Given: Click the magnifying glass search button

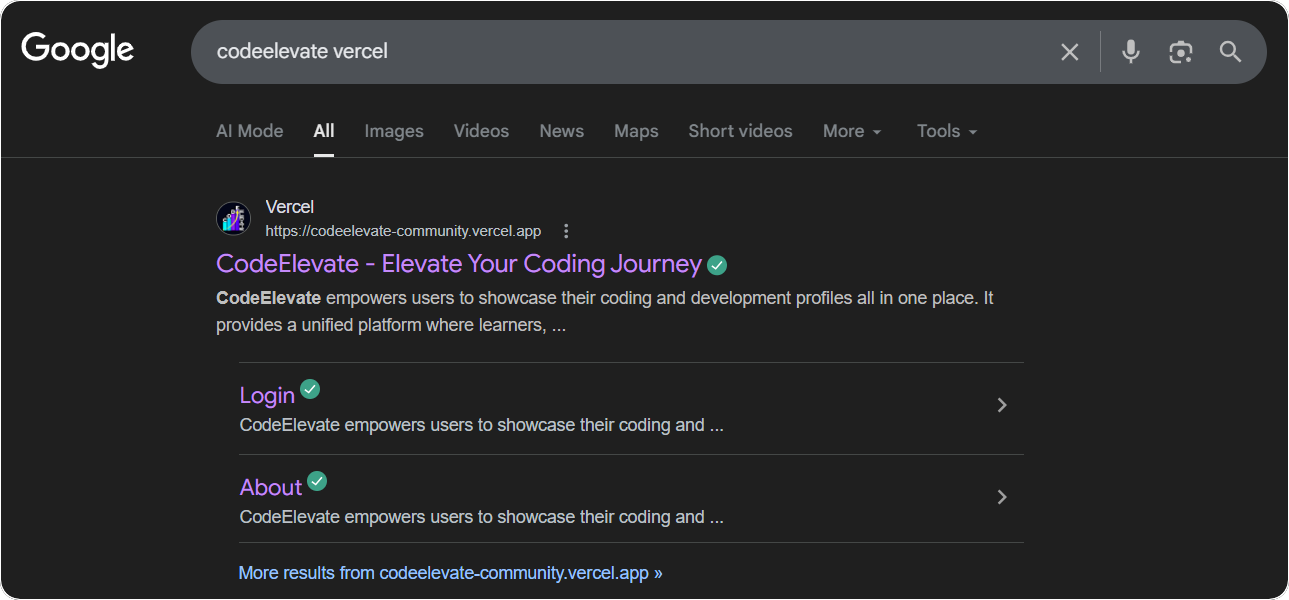Looking at the screenshot, I should coord(1231,52).
